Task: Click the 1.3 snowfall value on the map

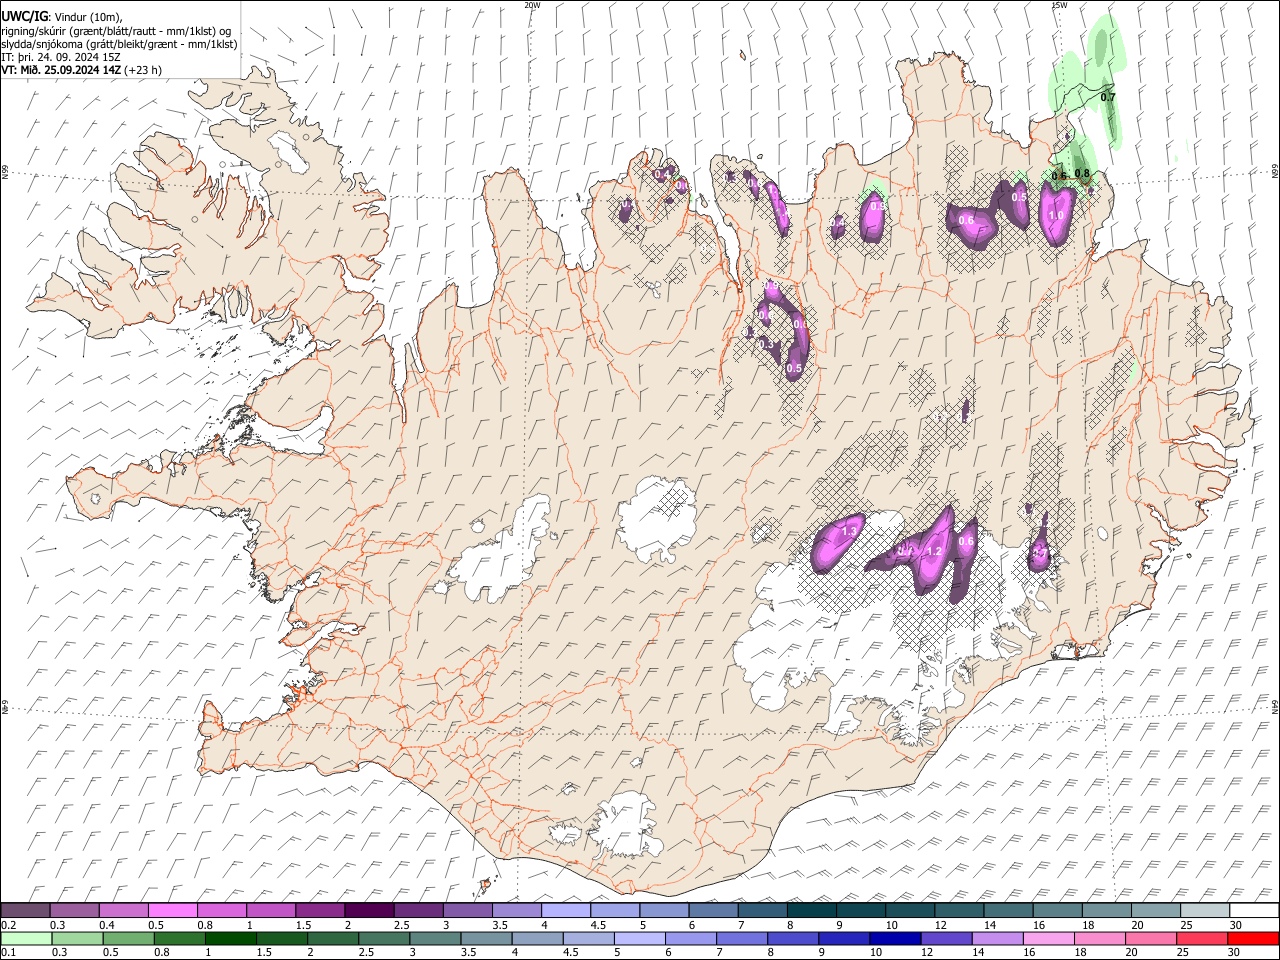Action: pos(850,532)
